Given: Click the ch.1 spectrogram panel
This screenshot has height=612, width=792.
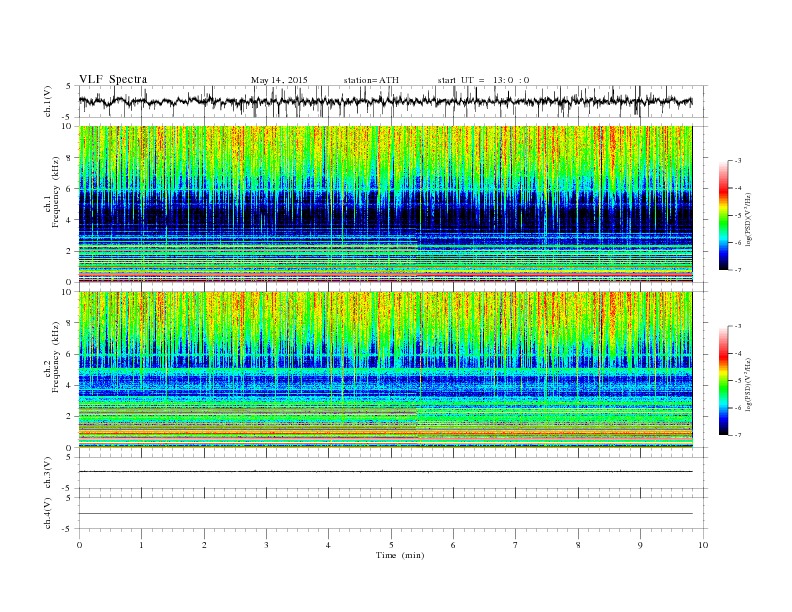Looking at the screenshot, I should (385, 204).
